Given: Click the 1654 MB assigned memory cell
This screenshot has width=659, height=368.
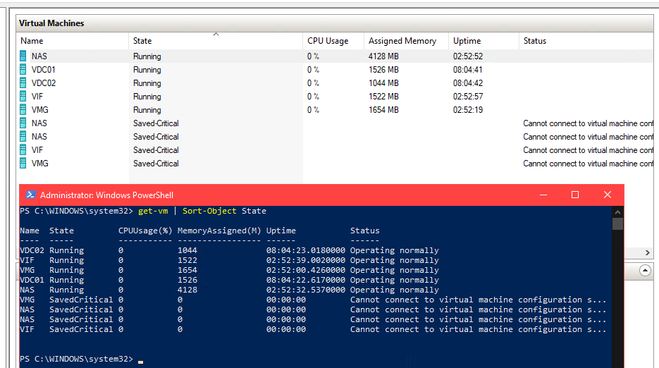Looking at the screenshot, I should pos(384,110).
